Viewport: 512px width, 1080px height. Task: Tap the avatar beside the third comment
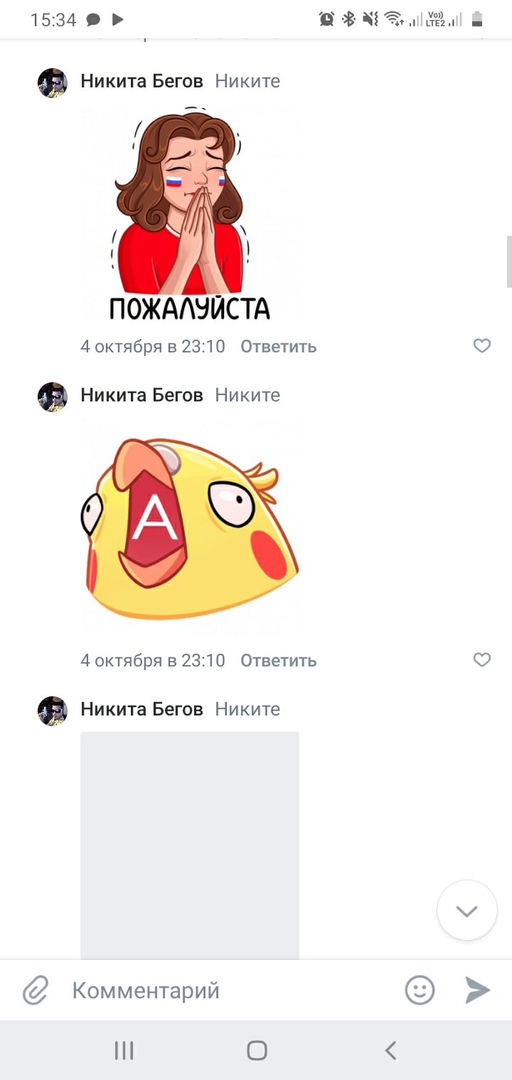(x=52, y=711)
